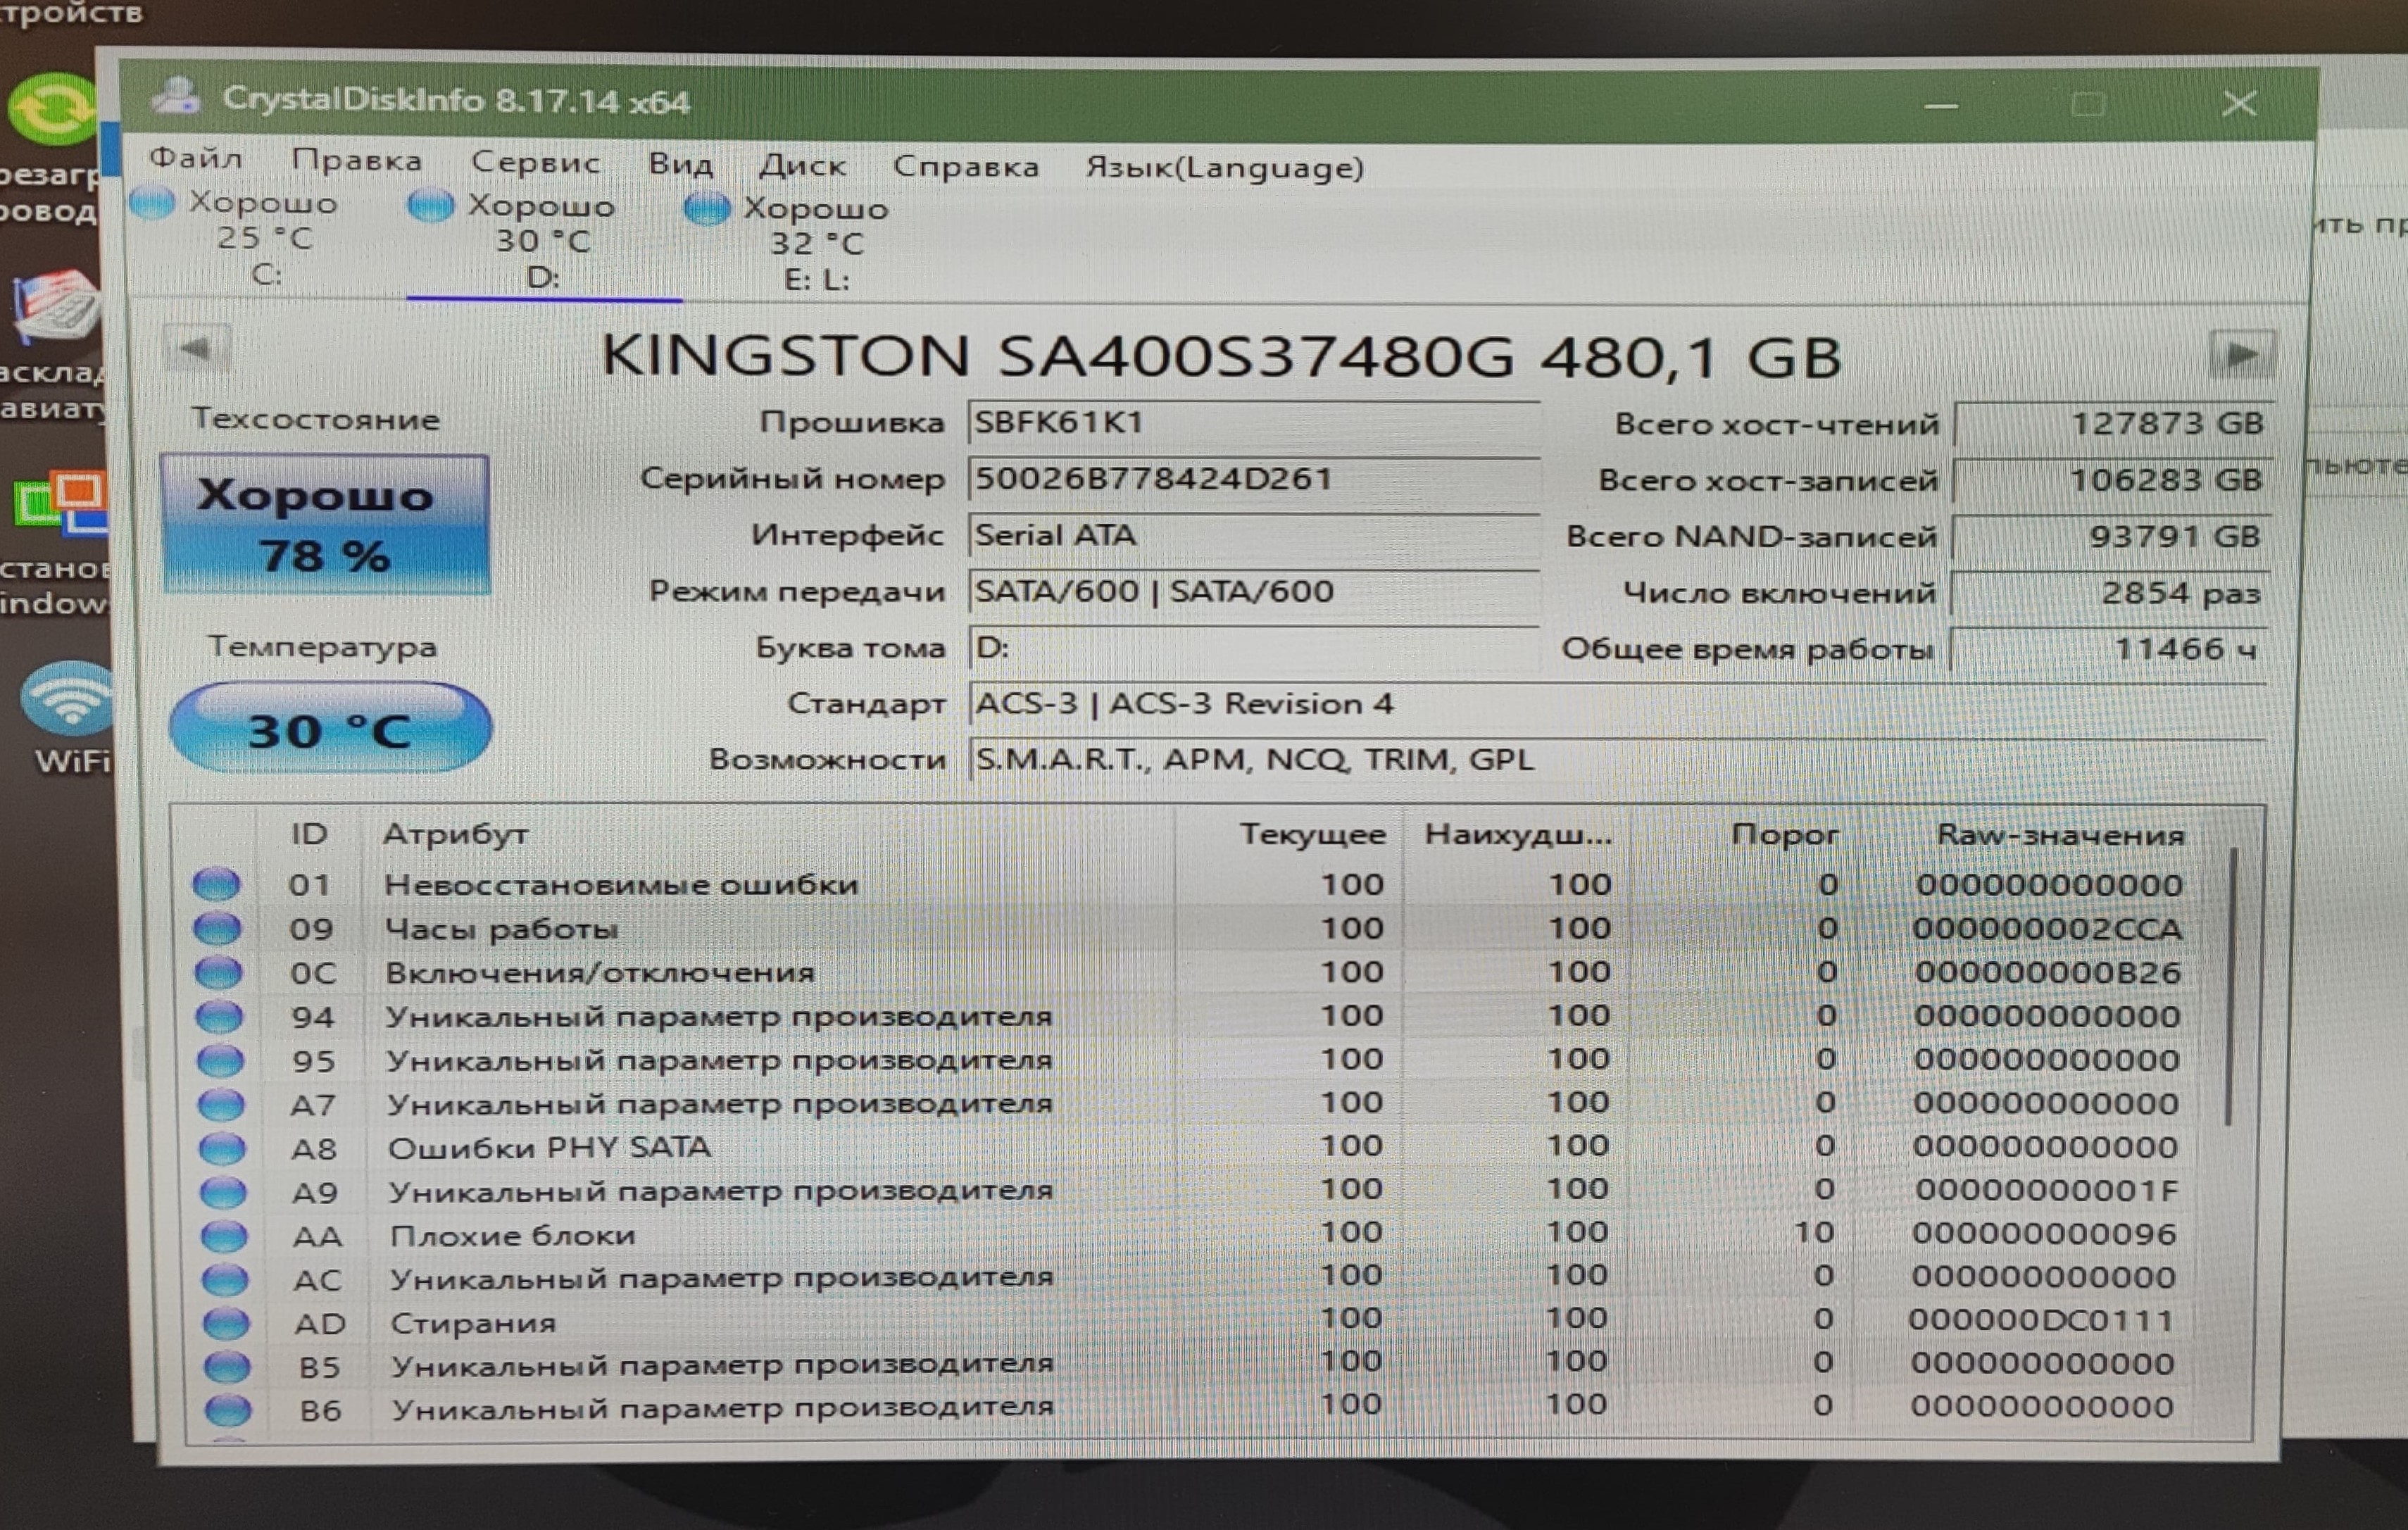Click the firmware field SBFK61K1

pos(1253,422)
